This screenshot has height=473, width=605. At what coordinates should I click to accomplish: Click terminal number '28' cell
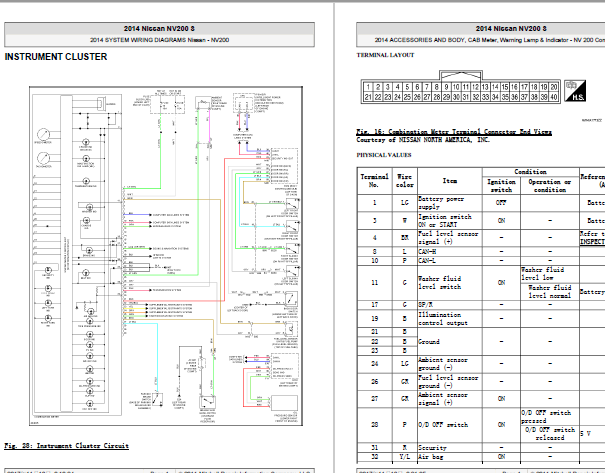coord(374,425)
